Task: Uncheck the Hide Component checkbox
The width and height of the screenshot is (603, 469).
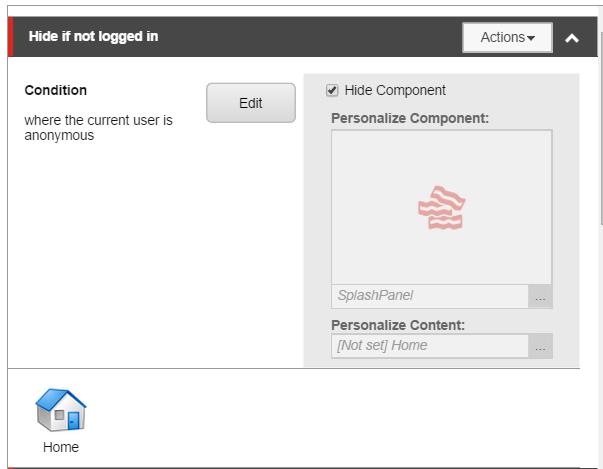Action: click(332, 90)
